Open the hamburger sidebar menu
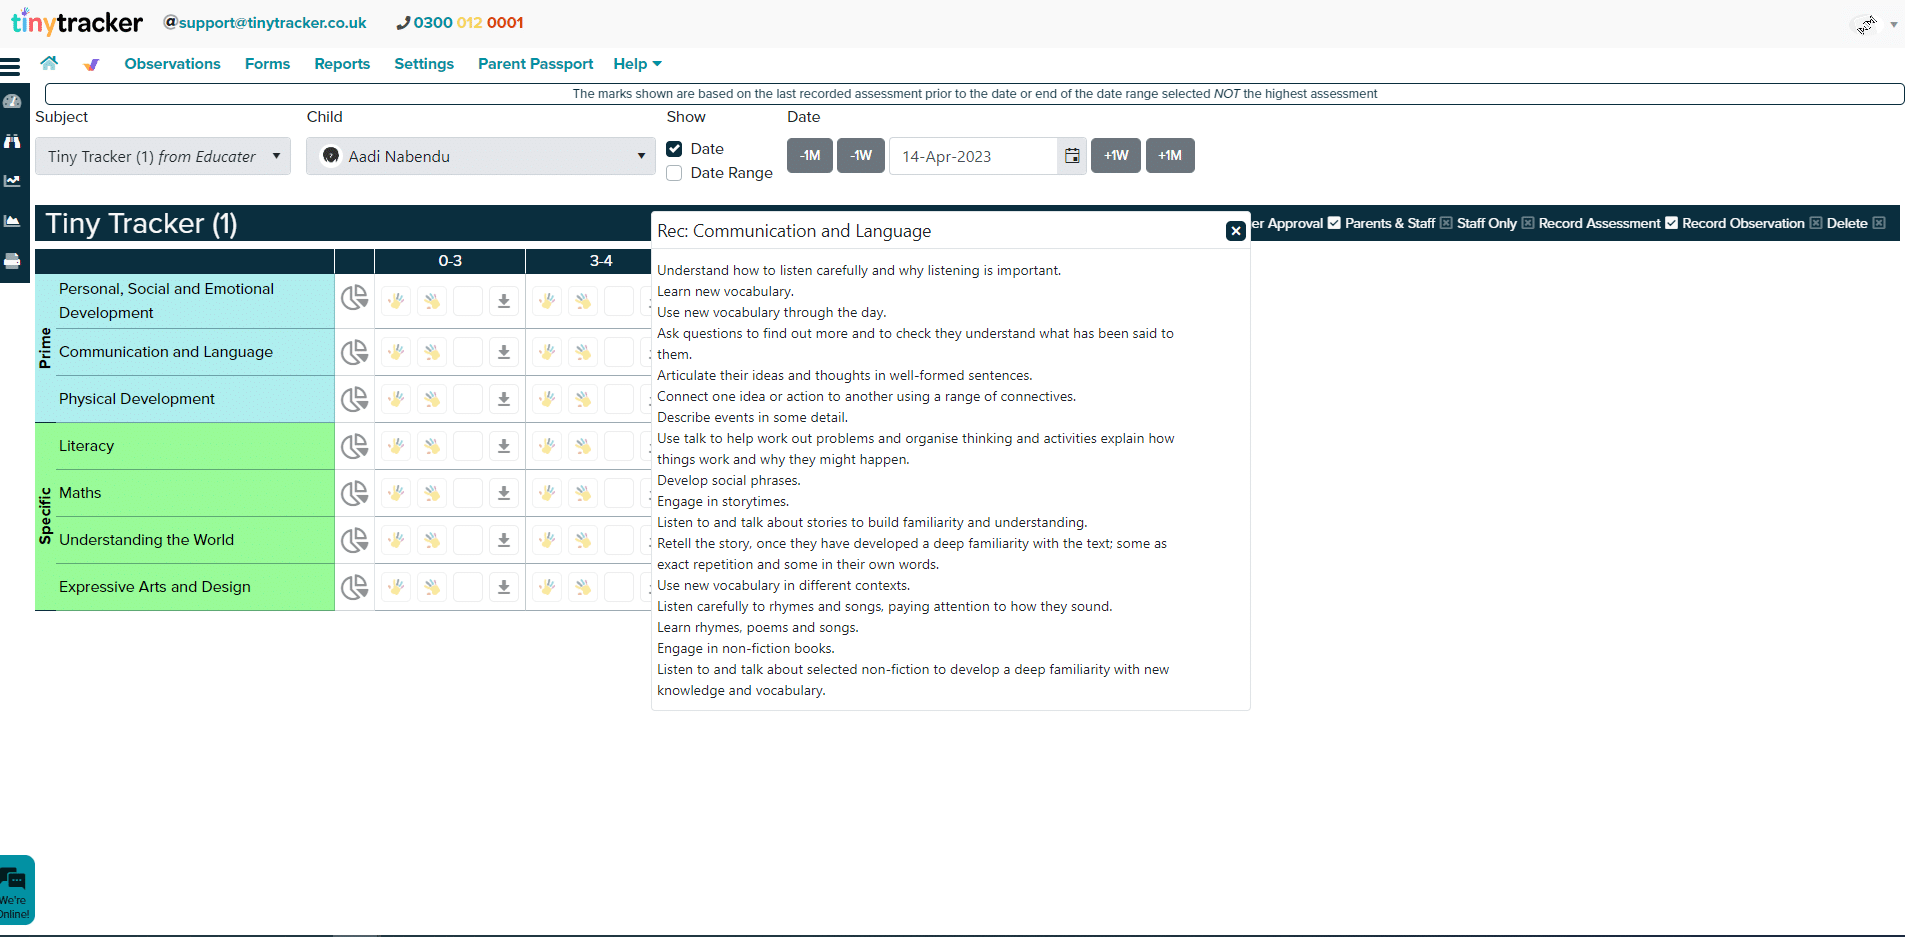 pyautogui.click(x=11, y=67)
